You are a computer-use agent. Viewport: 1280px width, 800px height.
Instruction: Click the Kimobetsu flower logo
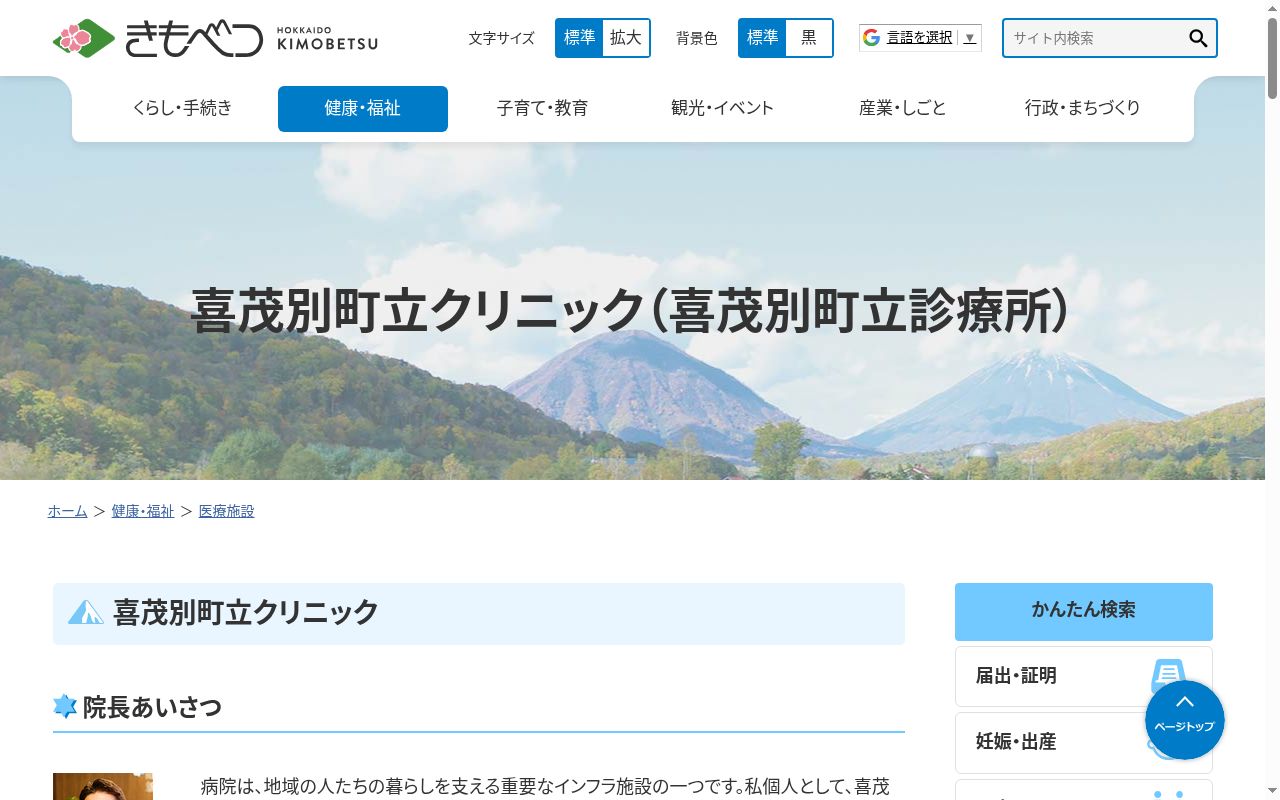pos(84,38)
